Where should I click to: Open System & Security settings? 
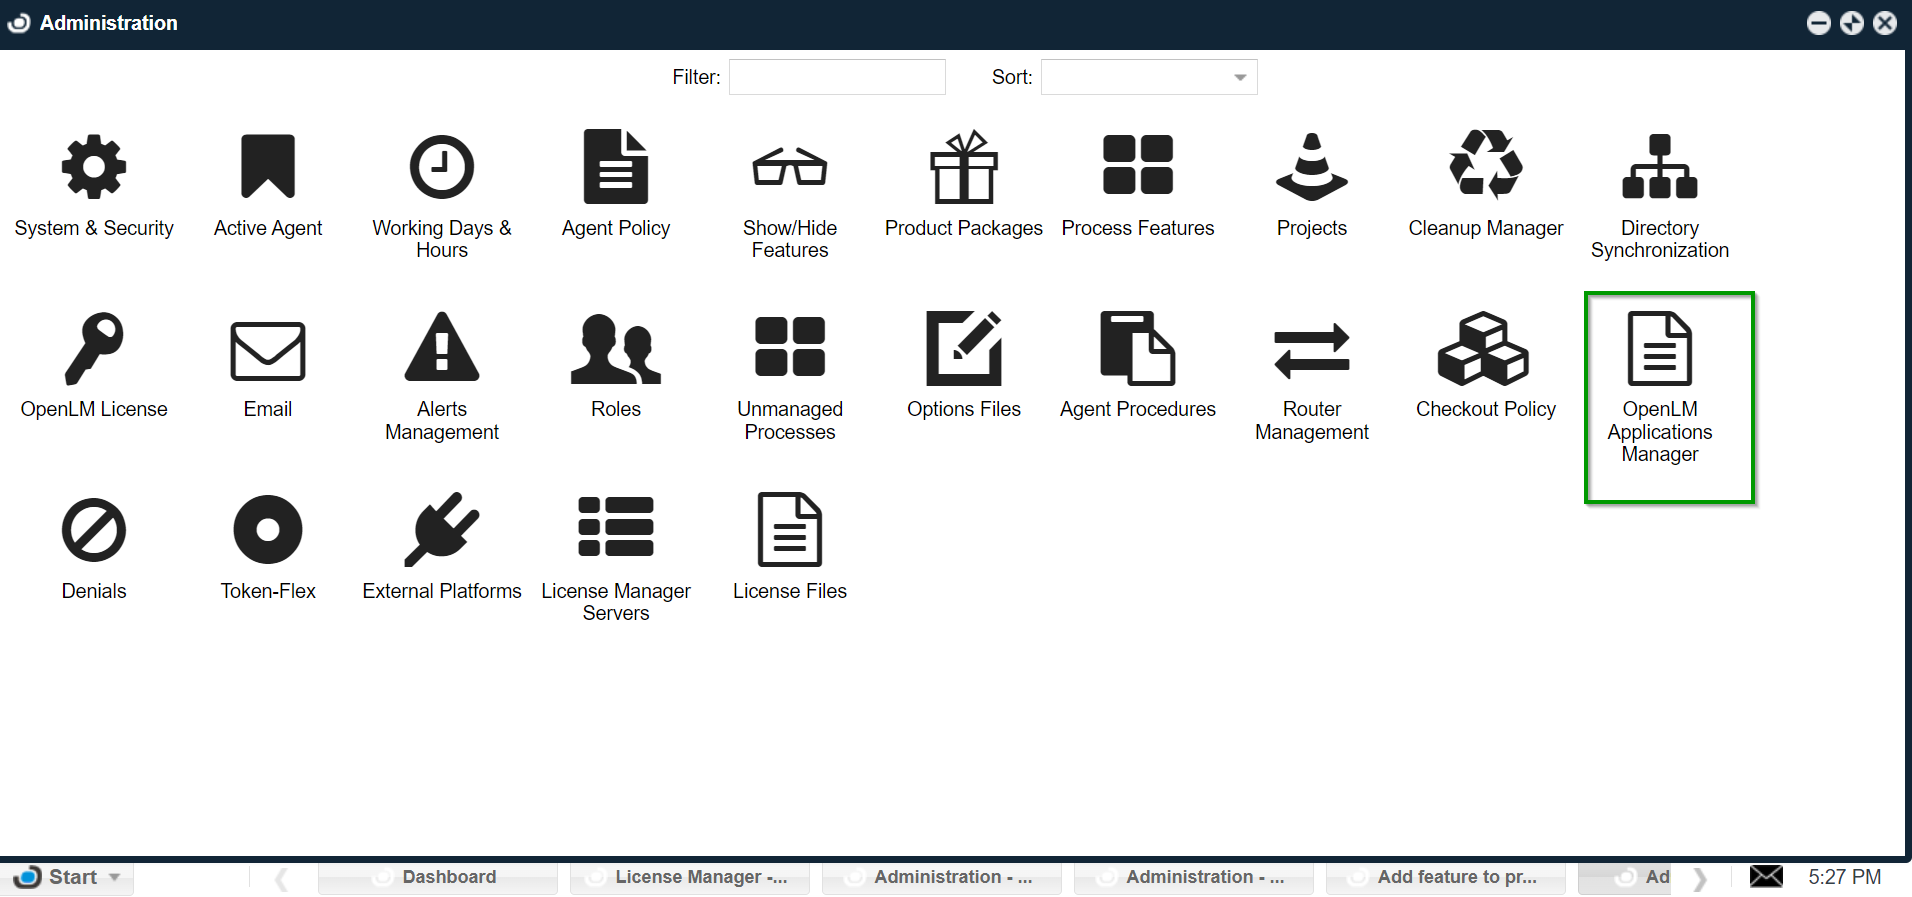[x=94, y=168]
